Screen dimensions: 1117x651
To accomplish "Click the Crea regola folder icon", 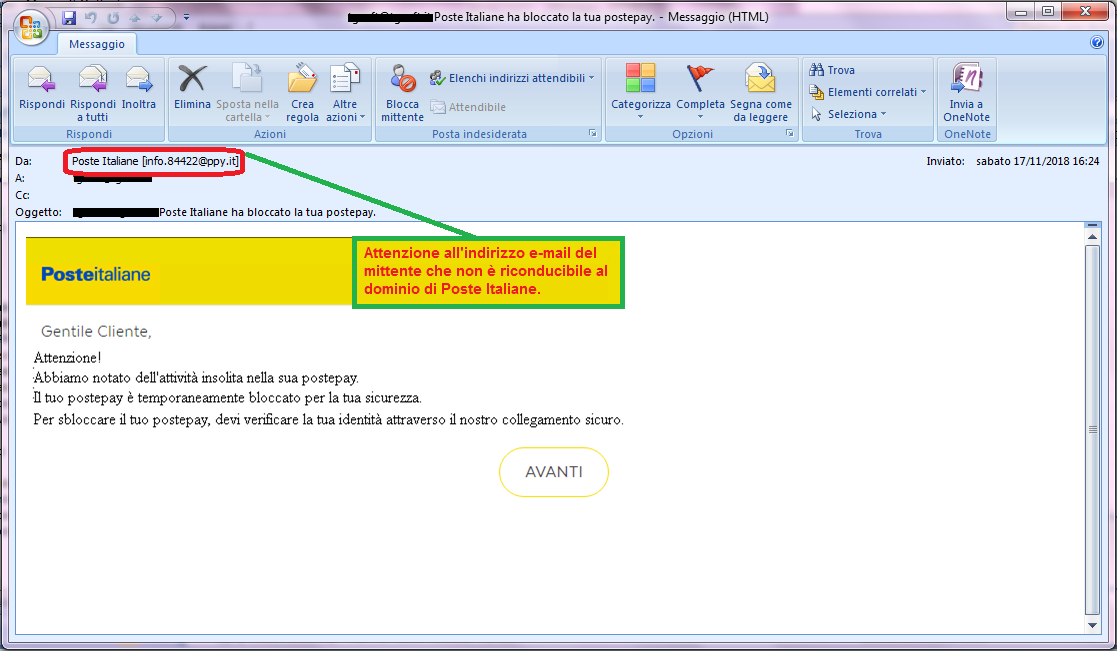I will (x=302, y=79).
